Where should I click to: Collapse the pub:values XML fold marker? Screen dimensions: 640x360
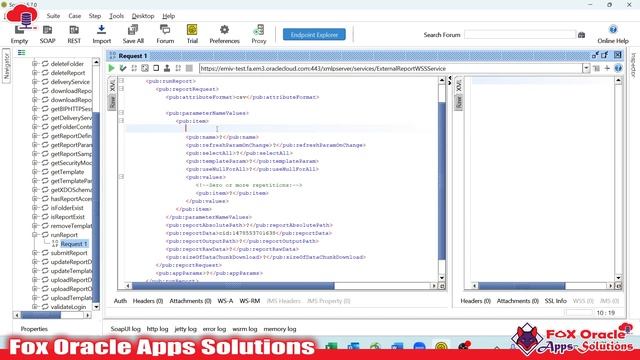coord(122,177)
